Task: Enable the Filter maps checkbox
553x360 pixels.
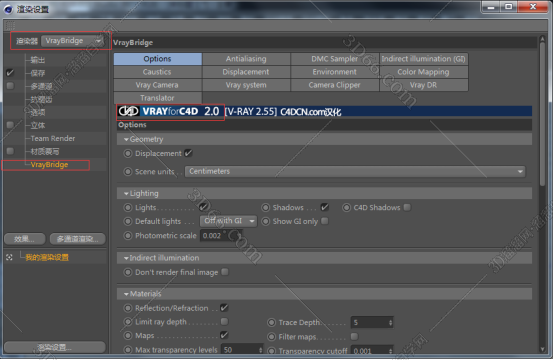Action: tap(354, 337)
